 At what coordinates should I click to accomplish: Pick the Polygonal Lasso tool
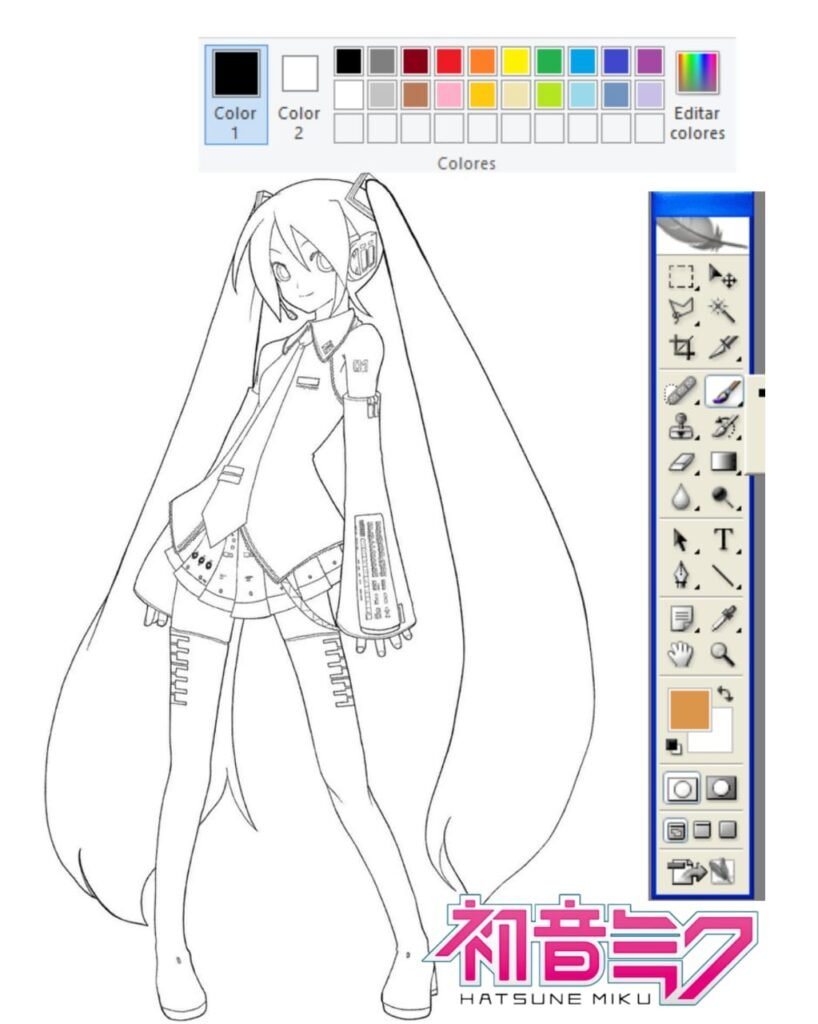click(680, 311)
